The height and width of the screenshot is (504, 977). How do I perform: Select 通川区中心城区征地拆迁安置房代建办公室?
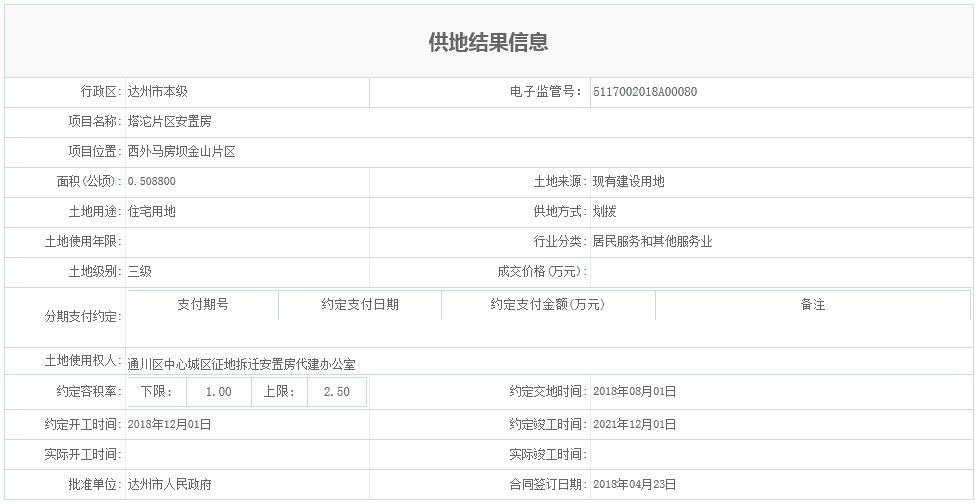242,364
